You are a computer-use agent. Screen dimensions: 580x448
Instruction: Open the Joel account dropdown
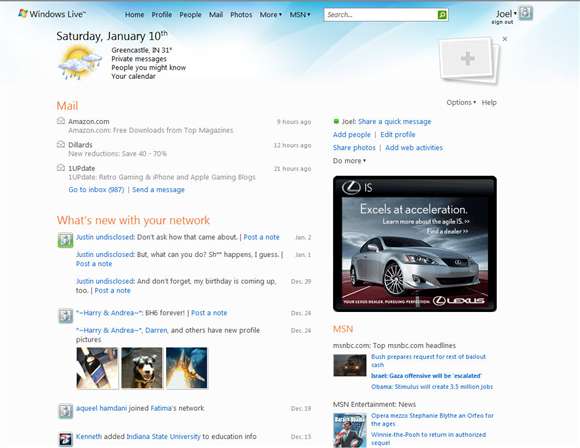[506, 14]
